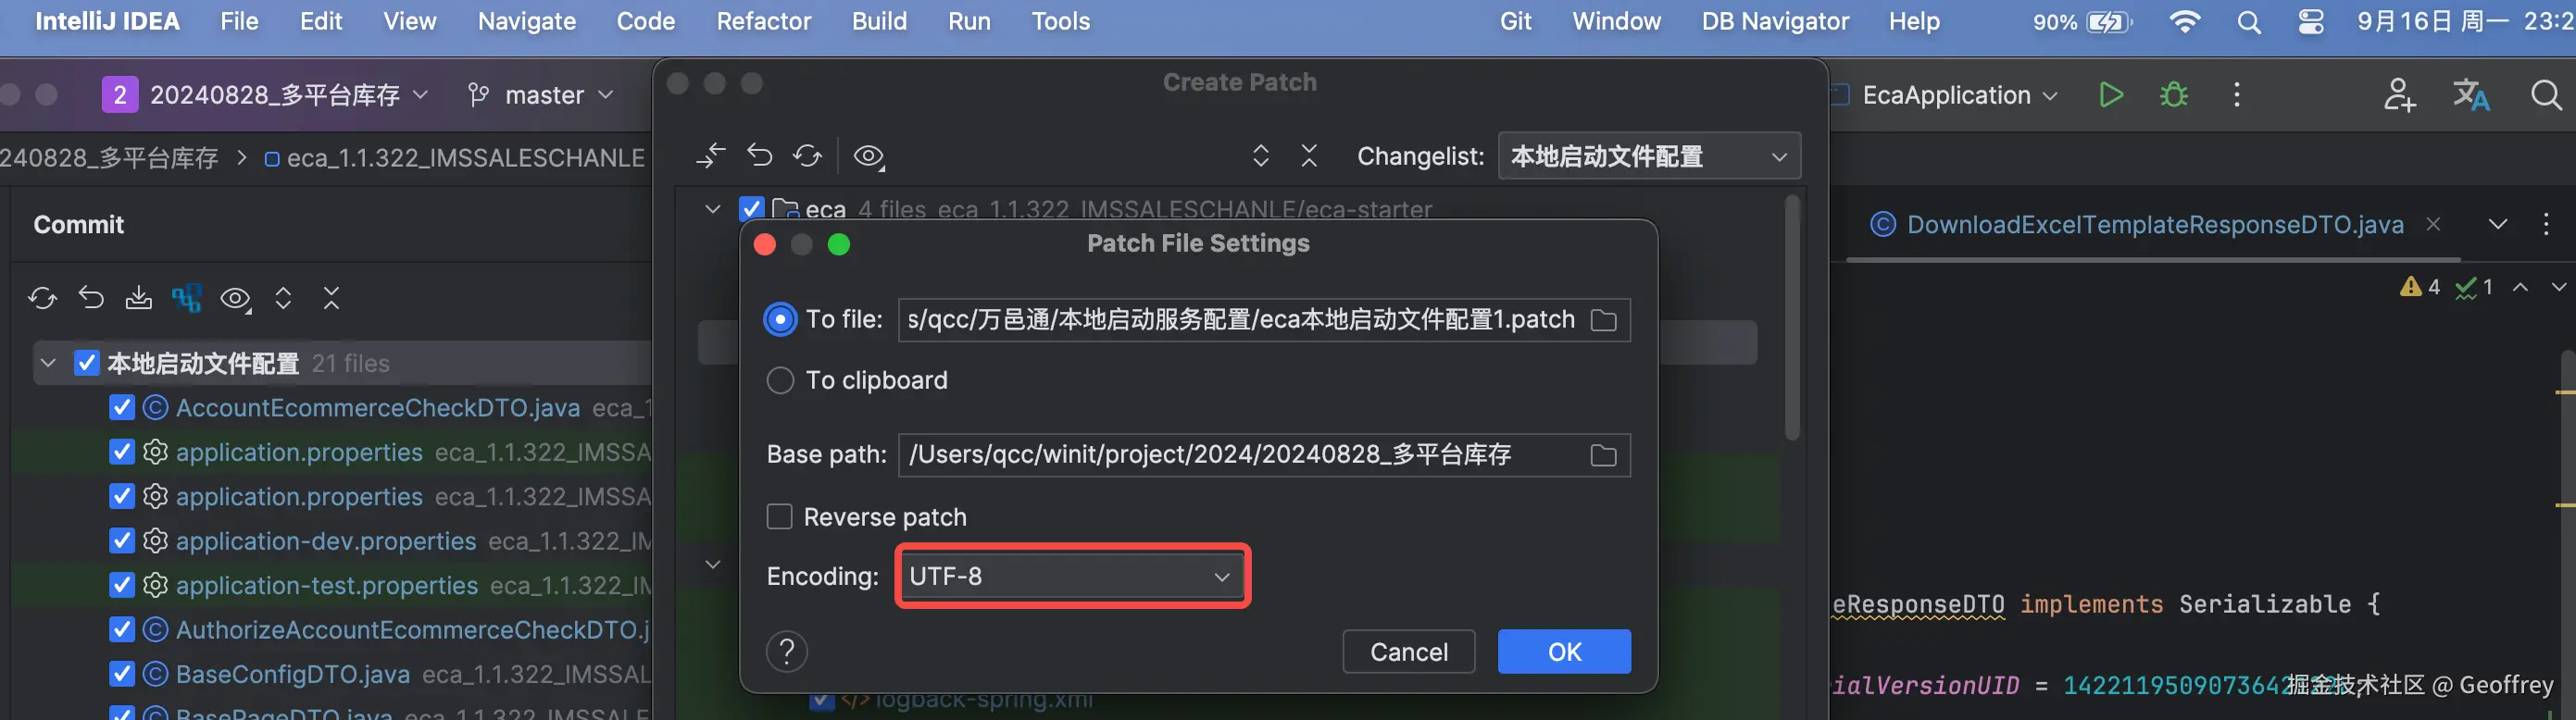Open the help question mark in the dialog
2576x720 pixels.
(787, 652)
